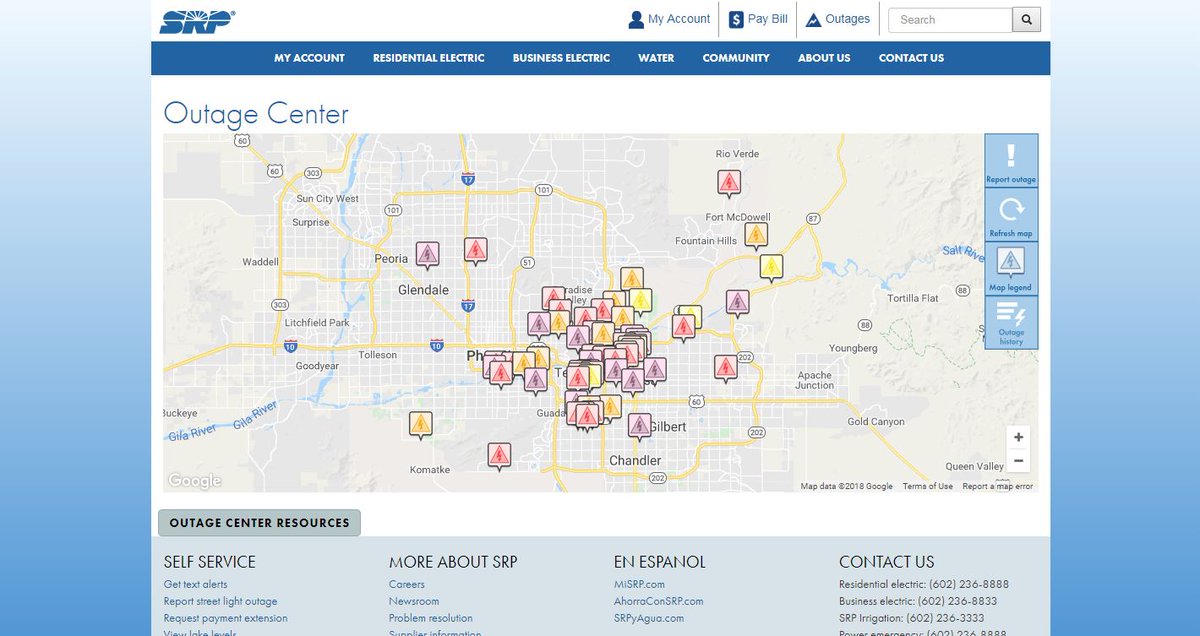Click the Google logo on map
1200x636 pixels.
click(194, 481)
